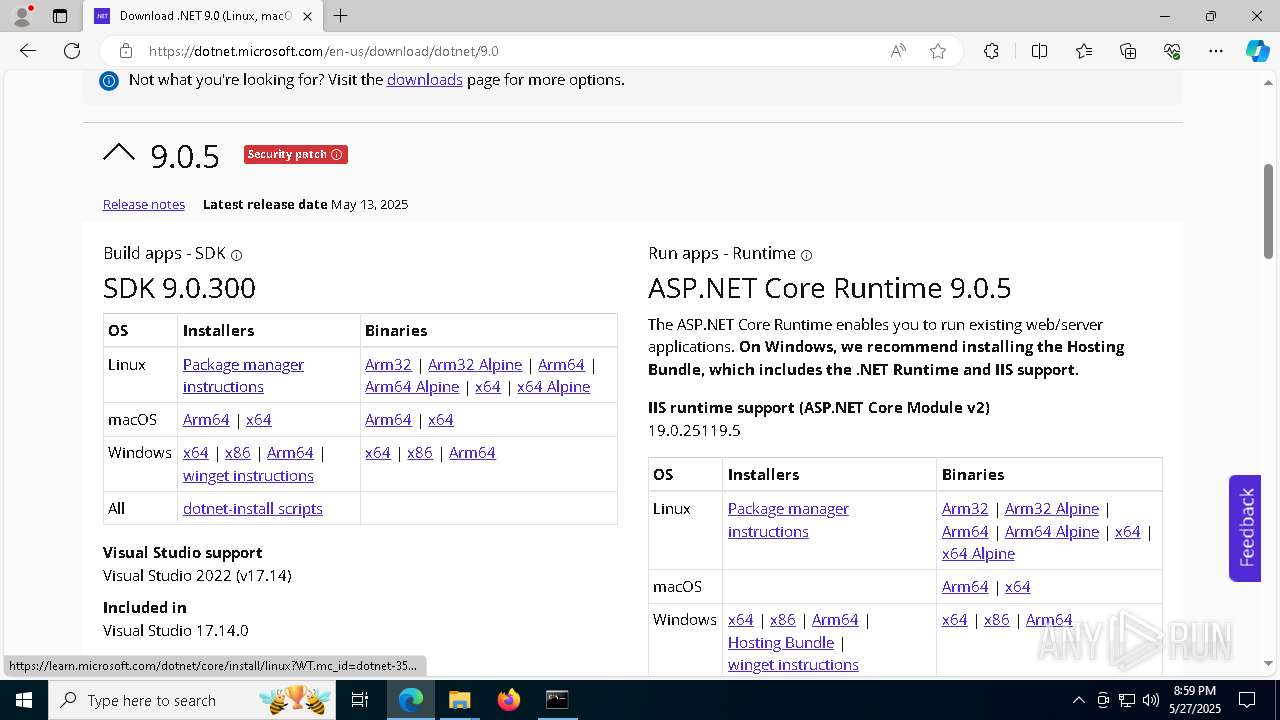This screenshot has height=720, width=1280.
Task: Open SDK Linux Package manager instructions
Action: pyautogui.click(x=243, y=376)
